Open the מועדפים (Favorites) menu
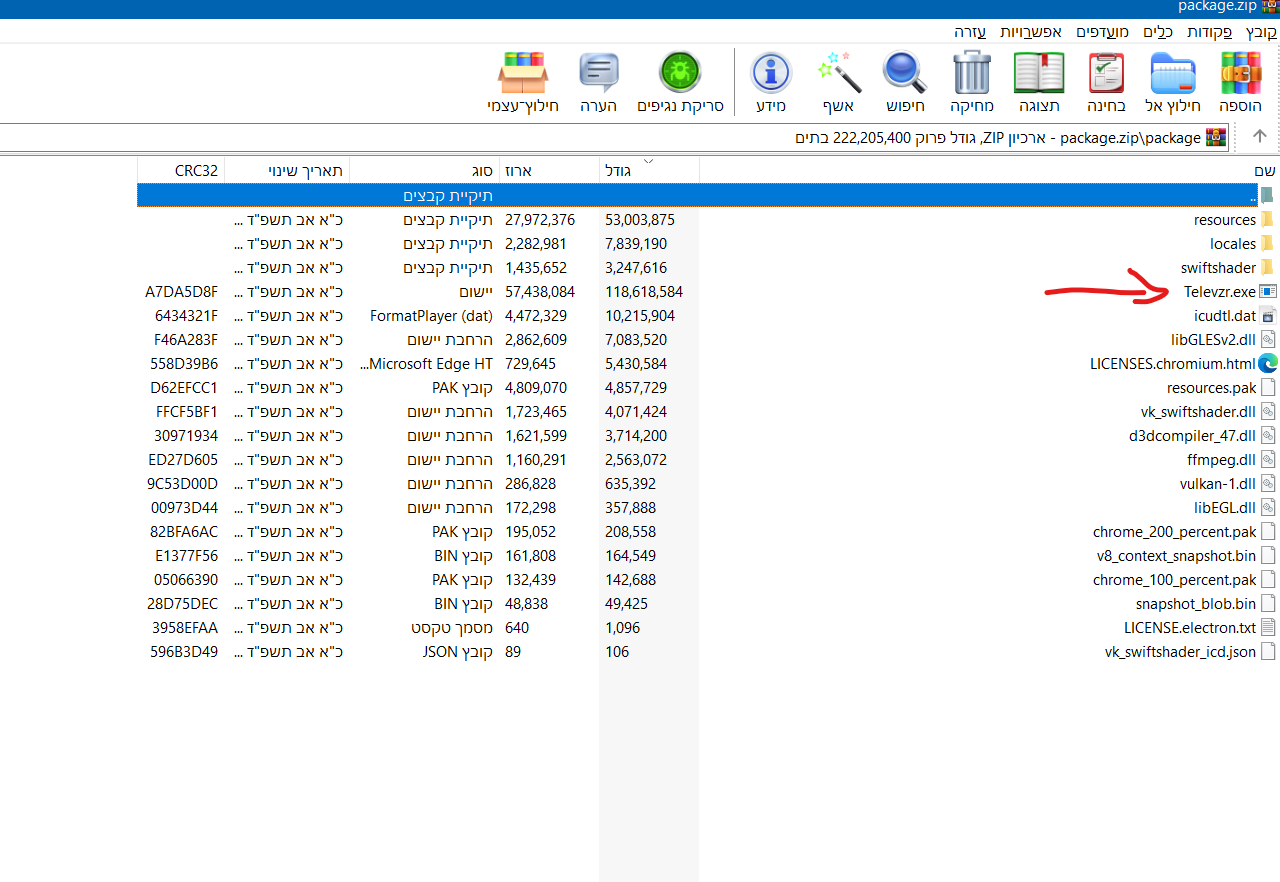The height and width of the screenshot is (882, 1280). click(1102, 32)
